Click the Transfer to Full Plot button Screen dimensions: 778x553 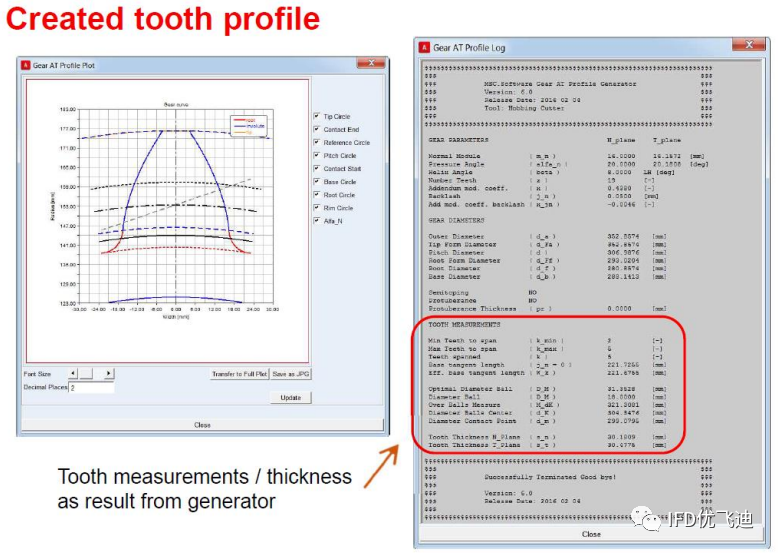pos(240,374)
